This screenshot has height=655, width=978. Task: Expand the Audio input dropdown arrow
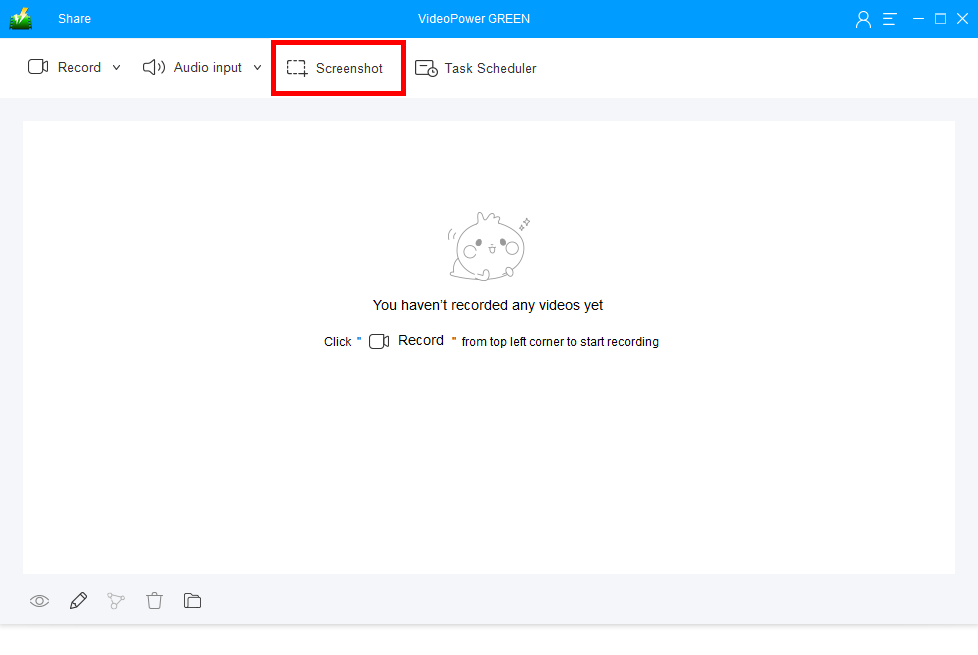tap(257, 67)
